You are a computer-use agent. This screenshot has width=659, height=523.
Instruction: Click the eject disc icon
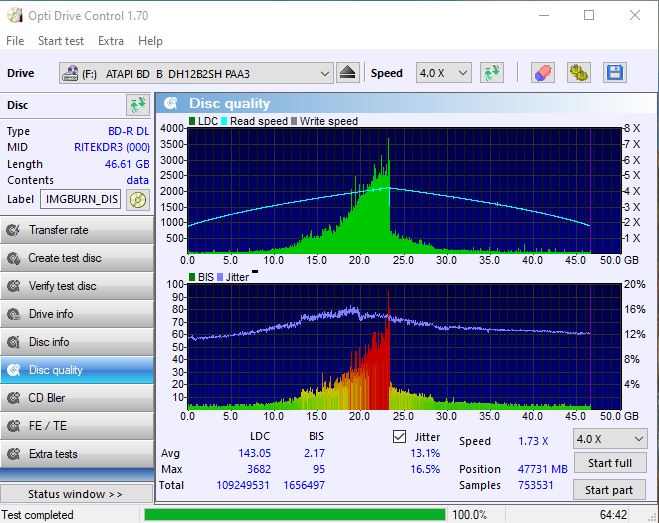tap(348, 73)
